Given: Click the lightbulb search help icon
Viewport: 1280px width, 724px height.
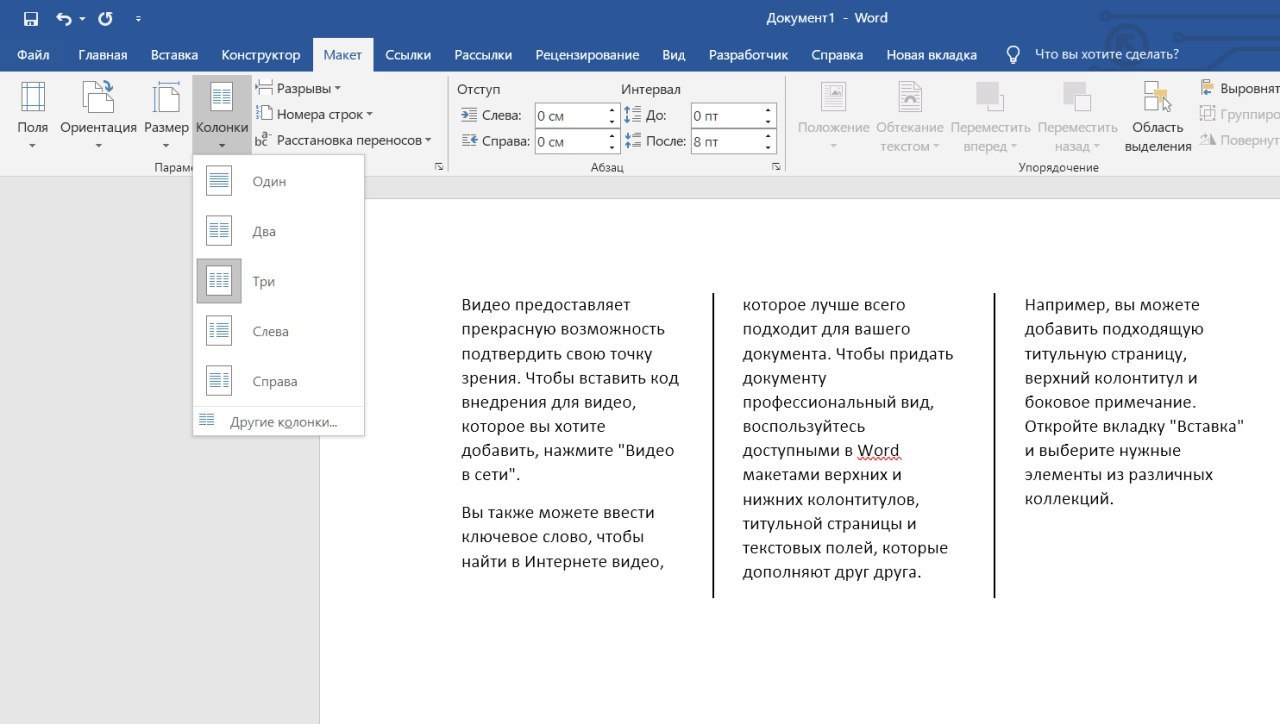Looking at the screenshot, I should [1013, 55].
